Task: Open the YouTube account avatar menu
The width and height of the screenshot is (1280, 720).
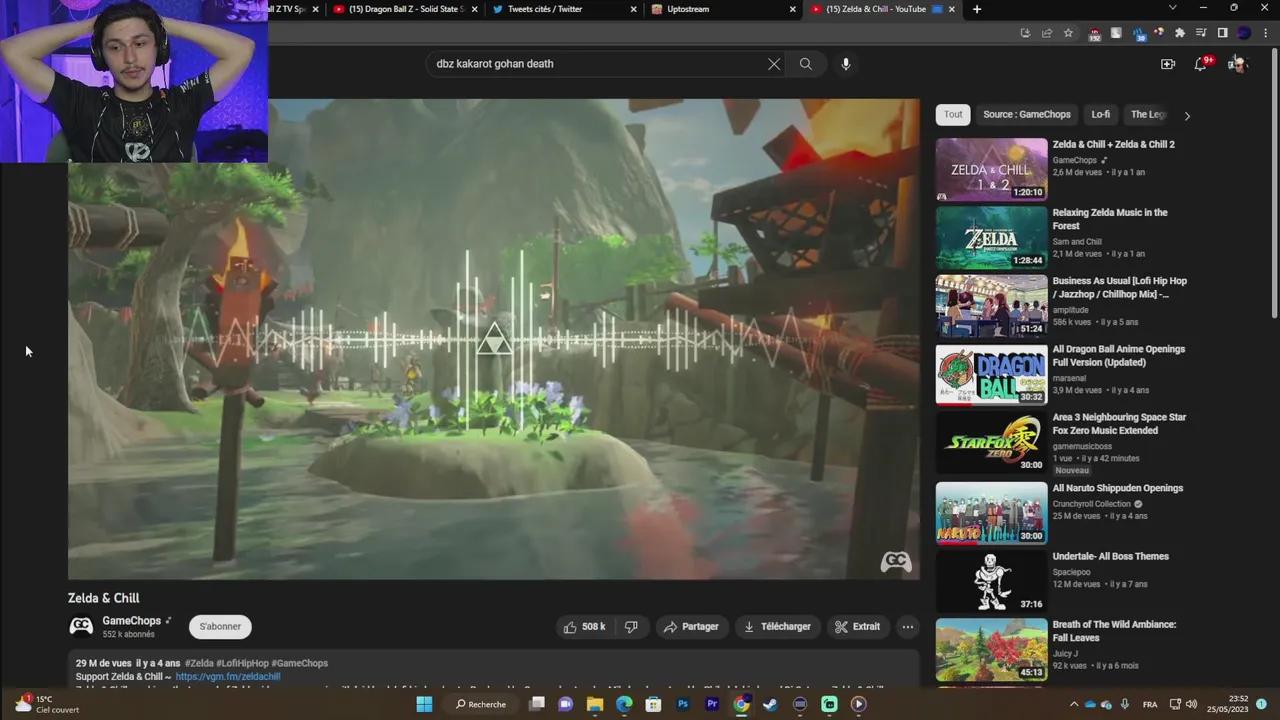Action: (x=1238, y=64)
